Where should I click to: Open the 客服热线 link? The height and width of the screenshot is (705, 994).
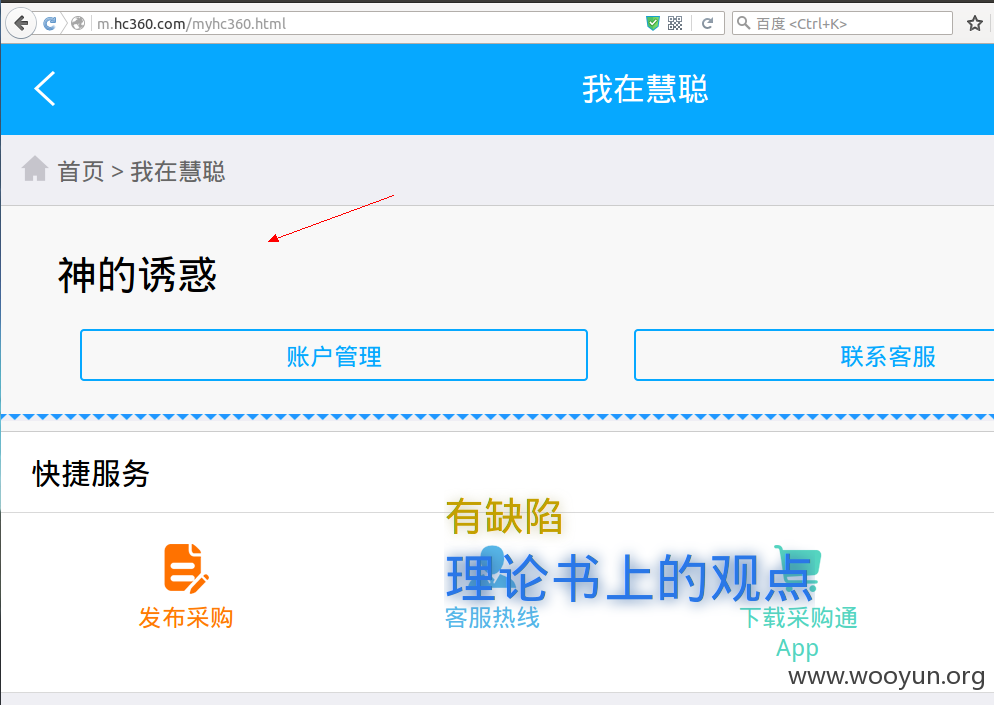click(492, 617)
